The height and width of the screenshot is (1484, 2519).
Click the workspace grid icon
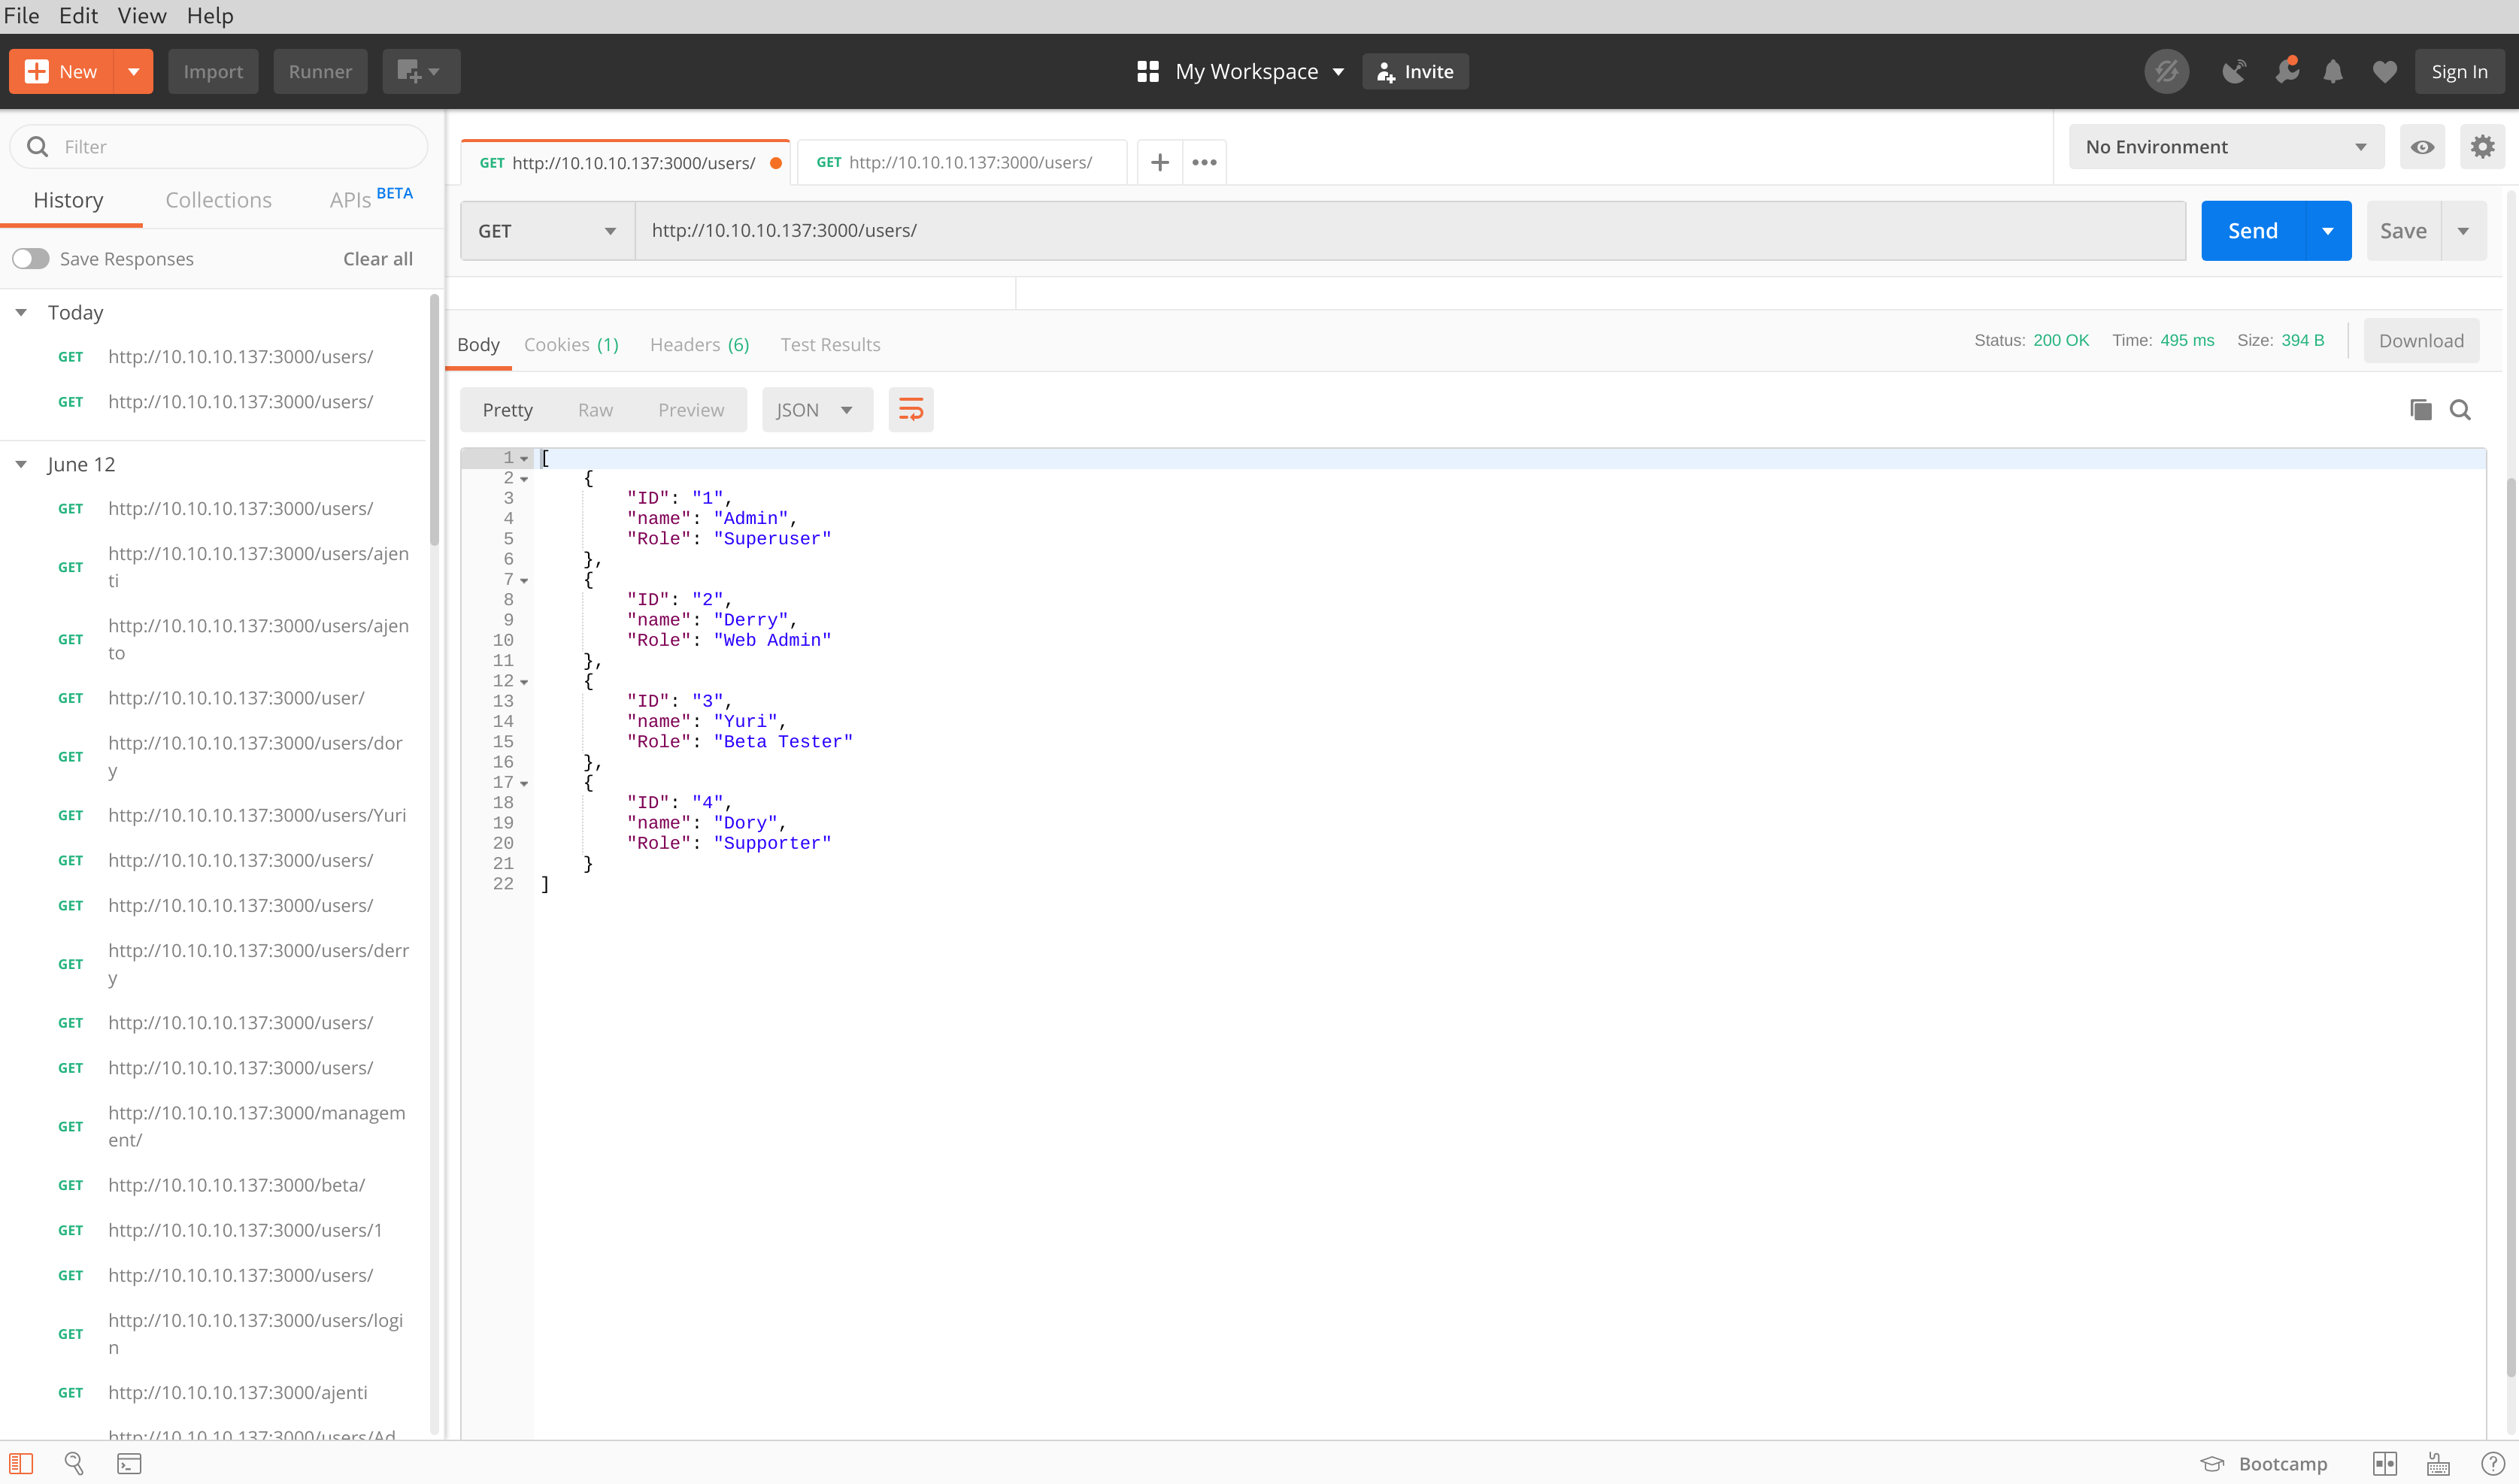1147,71
